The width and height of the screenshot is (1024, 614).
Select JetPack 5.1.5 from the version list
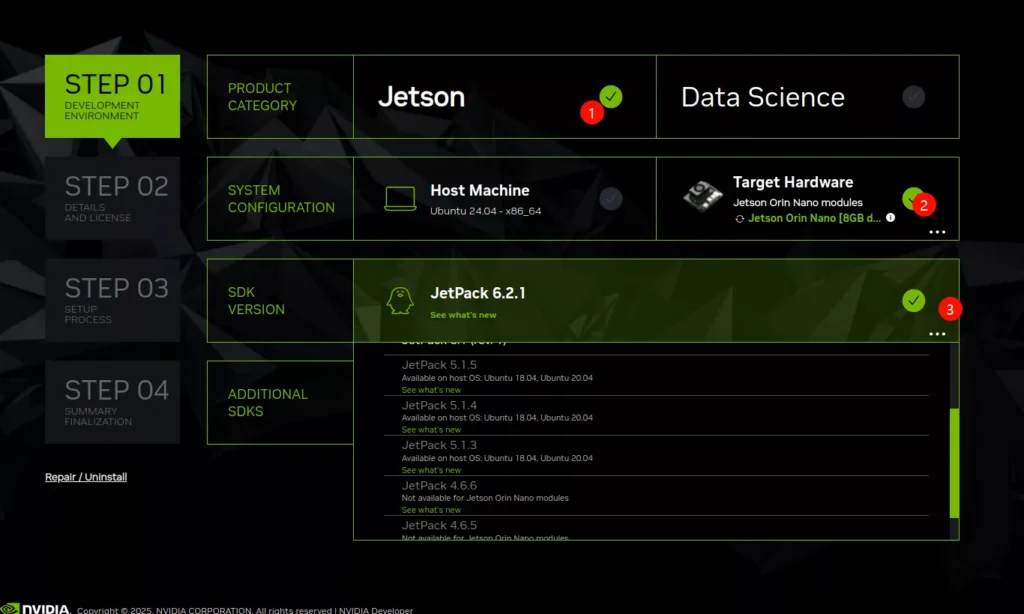(x=439, y=365)
